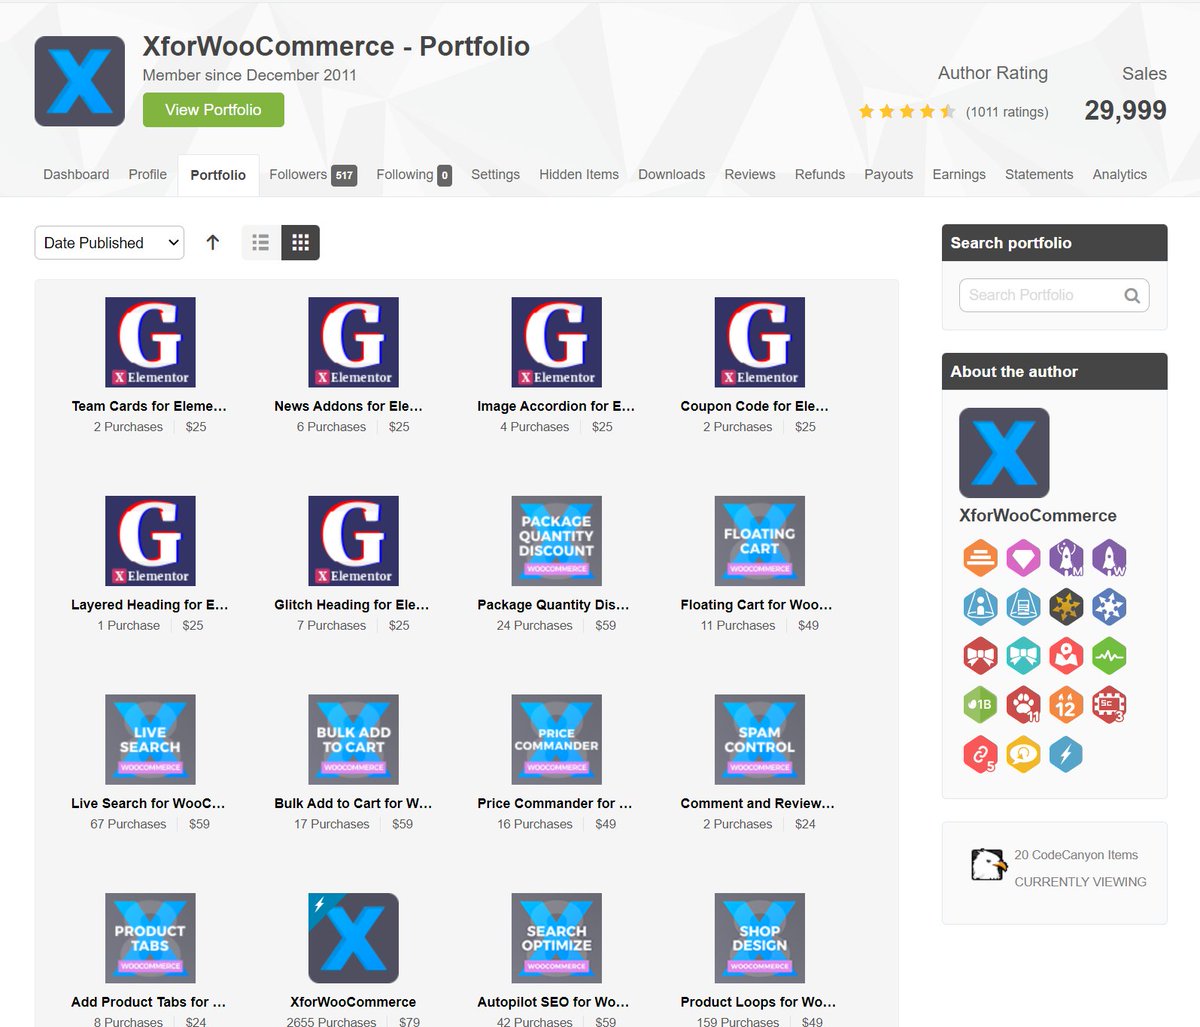This screenshot has height=1027, width=1200.
Task: Click the blue badge with white arrows
Action: click(x=1109, y=606)
